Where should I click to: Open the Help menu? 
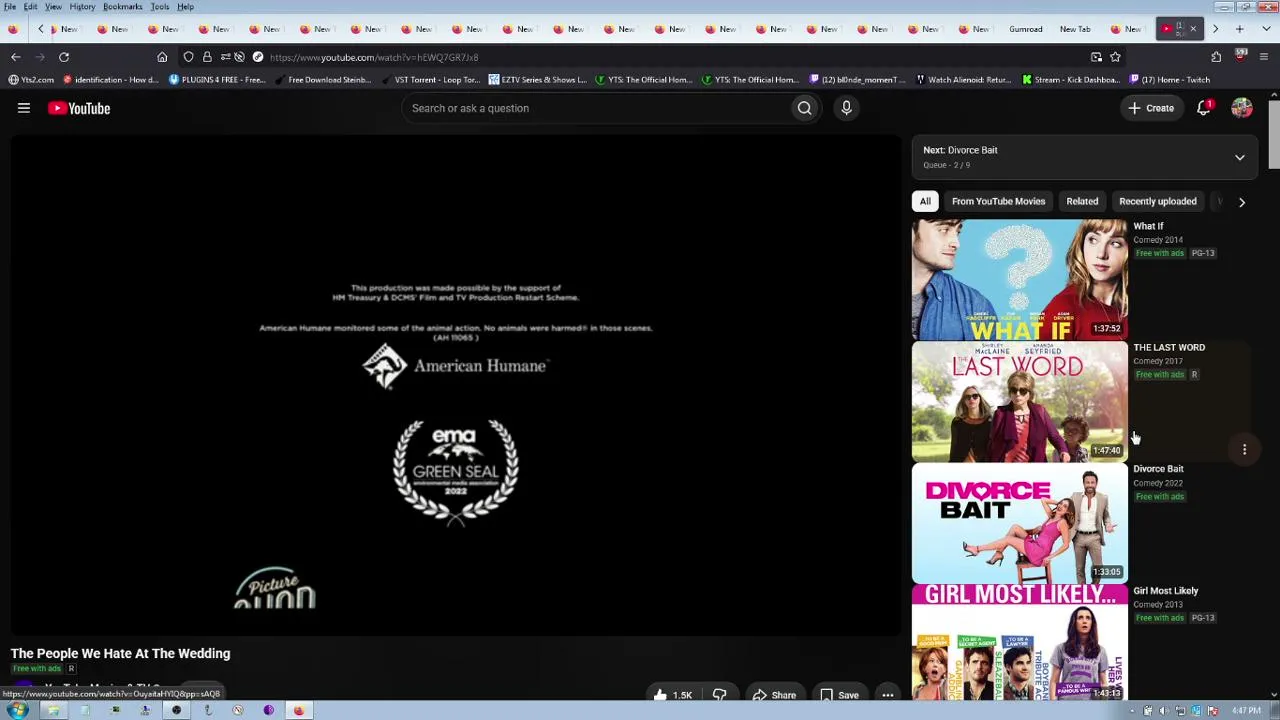click(x=186, y=7)
